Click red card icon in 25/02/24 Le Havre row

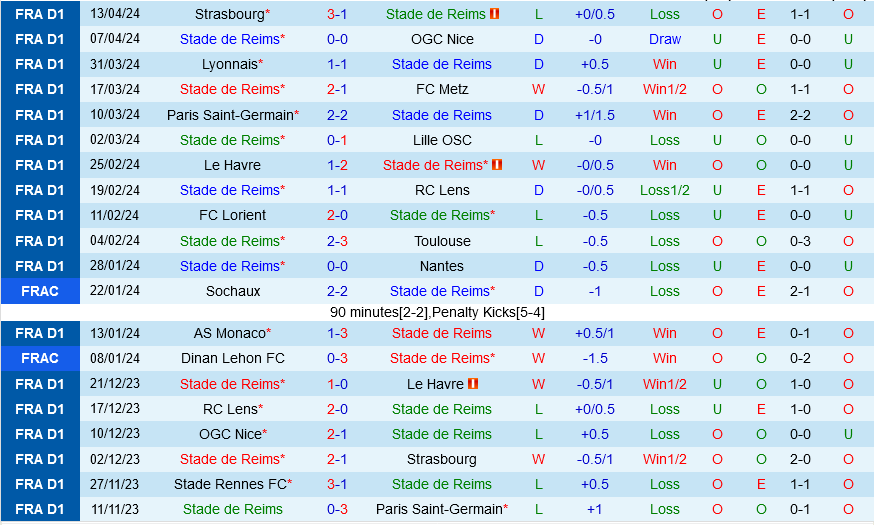click(x=497, y=165)
